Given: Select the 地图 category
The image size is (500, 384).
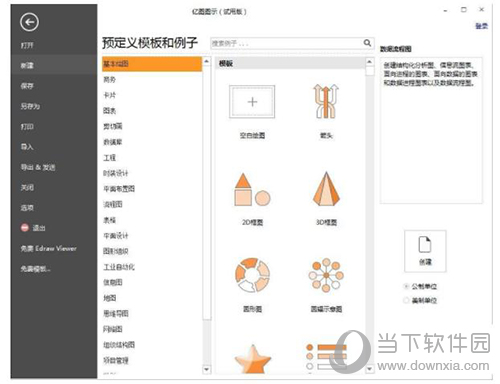Looking at the screenshot, I should pyautogui.click(x=109, y=298).
